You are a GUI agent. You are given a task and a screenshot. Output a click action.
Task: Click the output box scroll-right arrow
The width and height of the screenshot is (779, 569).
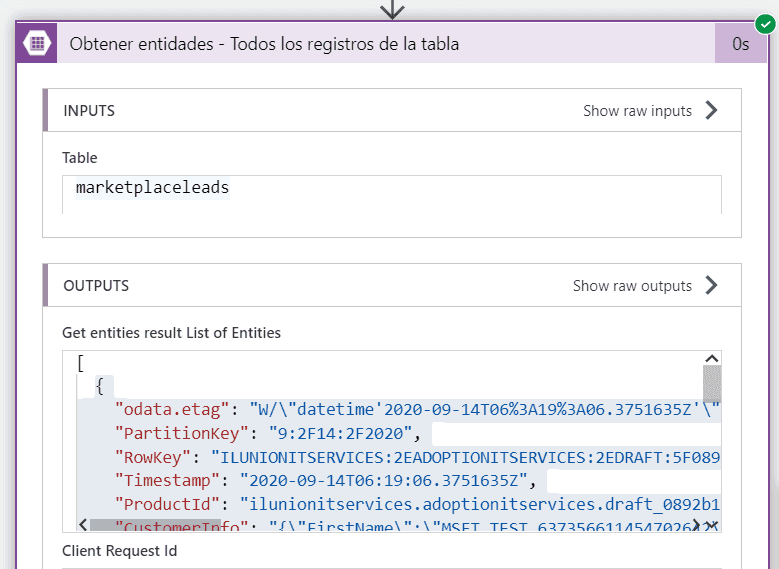(696, 525)
